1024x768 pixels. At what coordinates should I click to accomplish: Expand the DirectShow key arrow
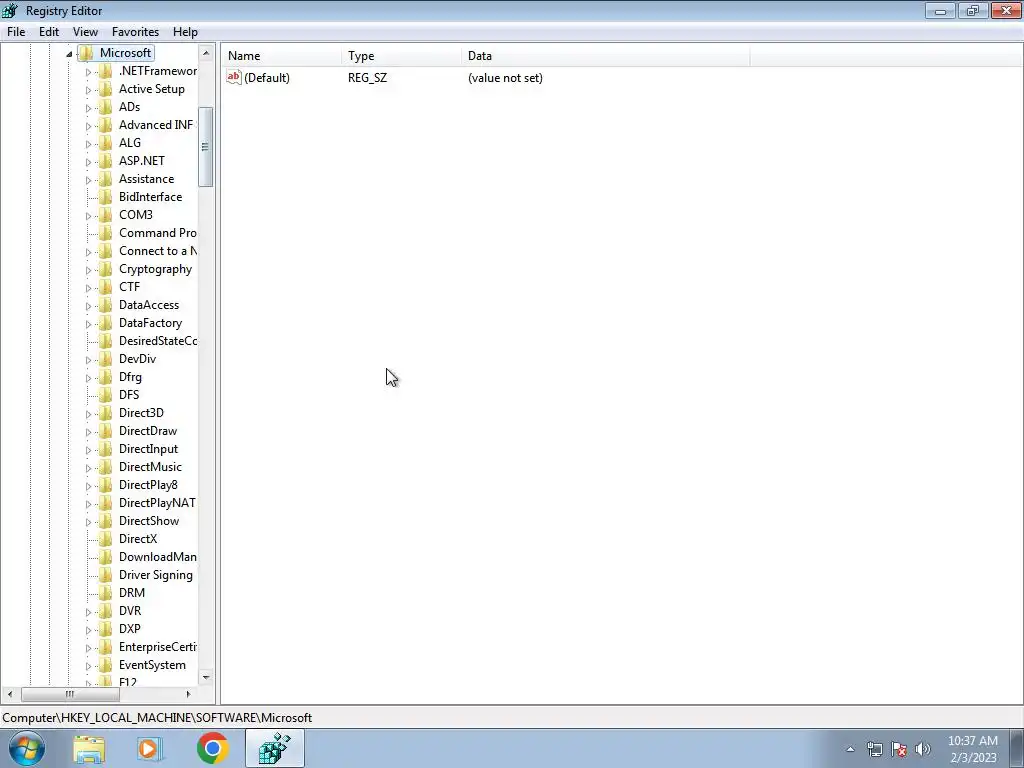point(88,522)
